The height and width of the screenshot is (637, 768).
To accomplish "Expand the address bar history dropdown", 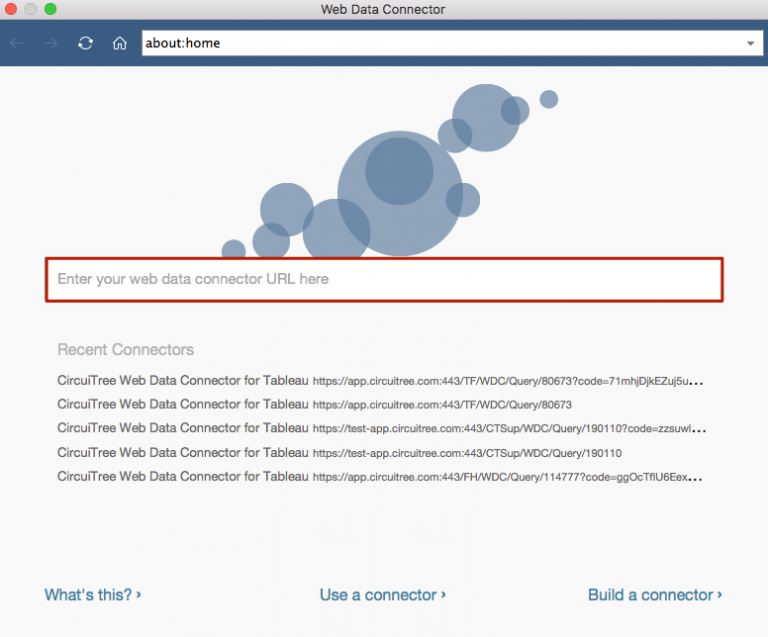I will tap(751, 44).
